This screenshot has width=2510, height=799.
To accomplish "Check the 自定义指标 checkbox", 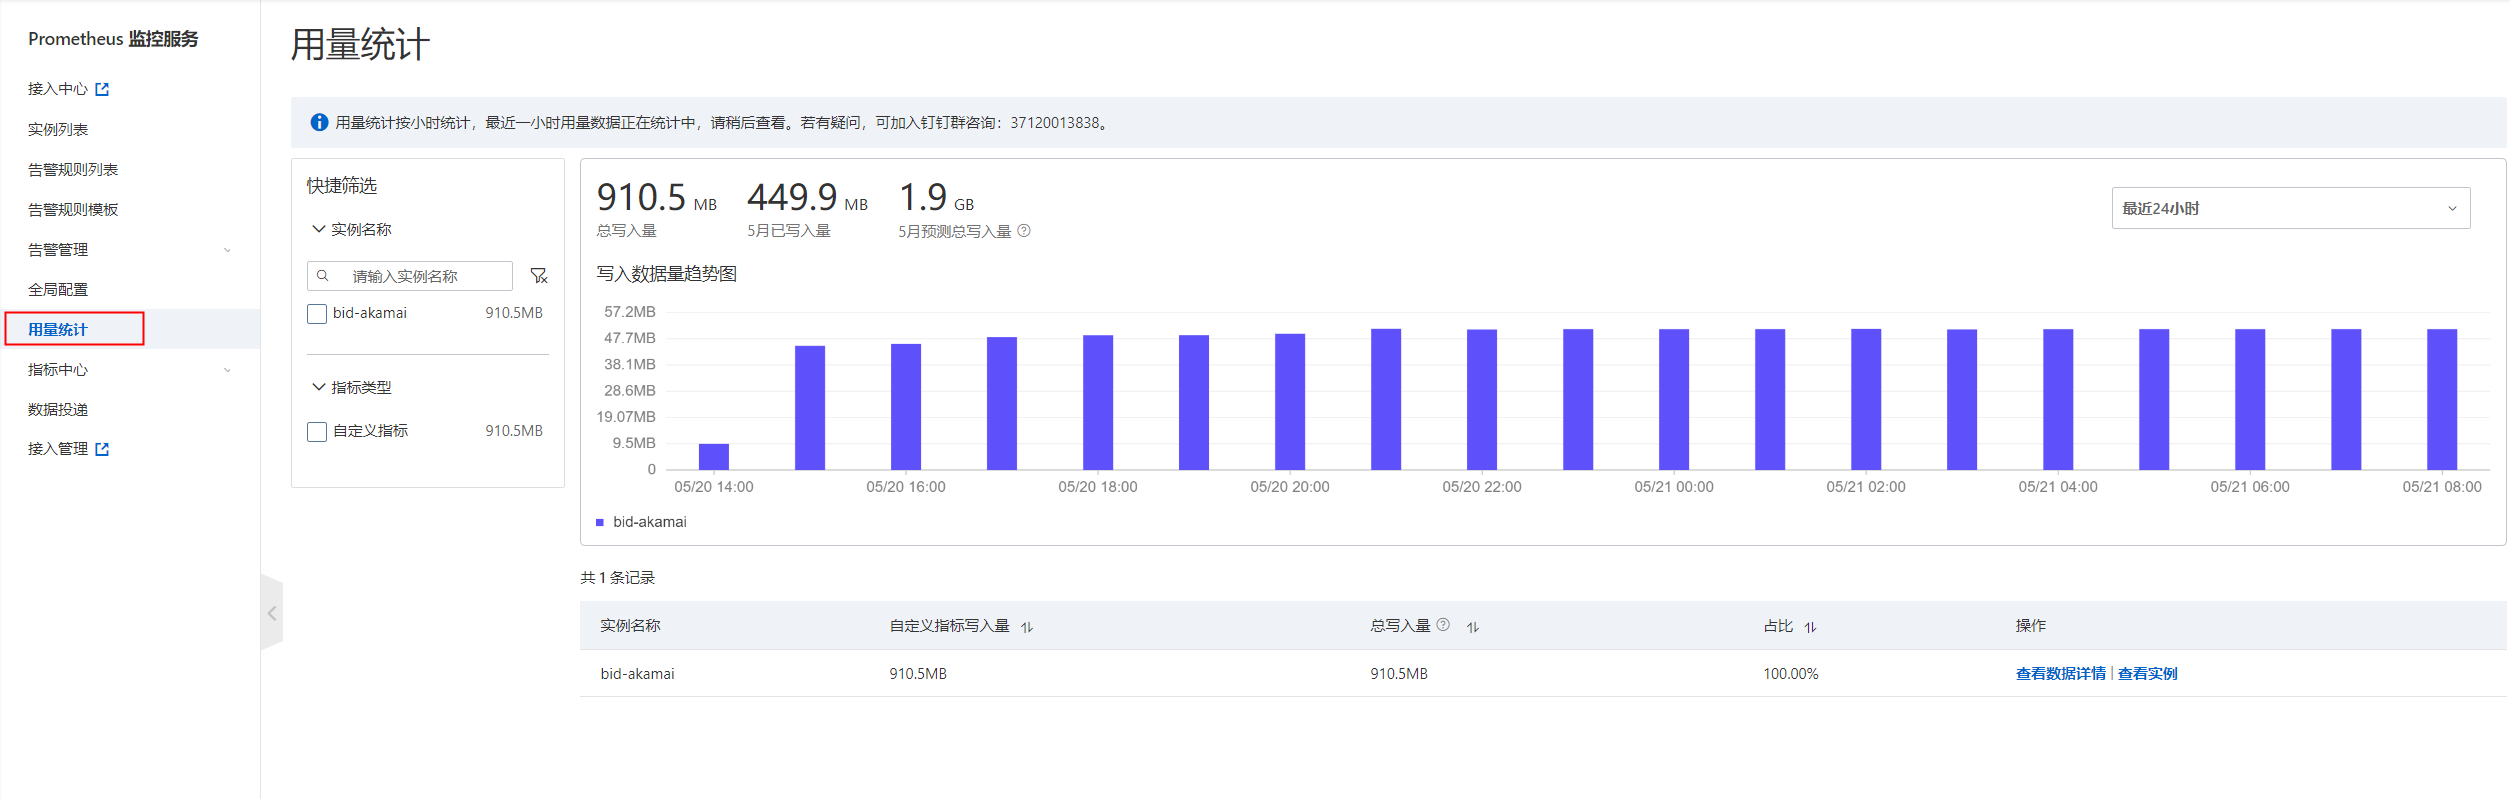I will pos(317,432).
